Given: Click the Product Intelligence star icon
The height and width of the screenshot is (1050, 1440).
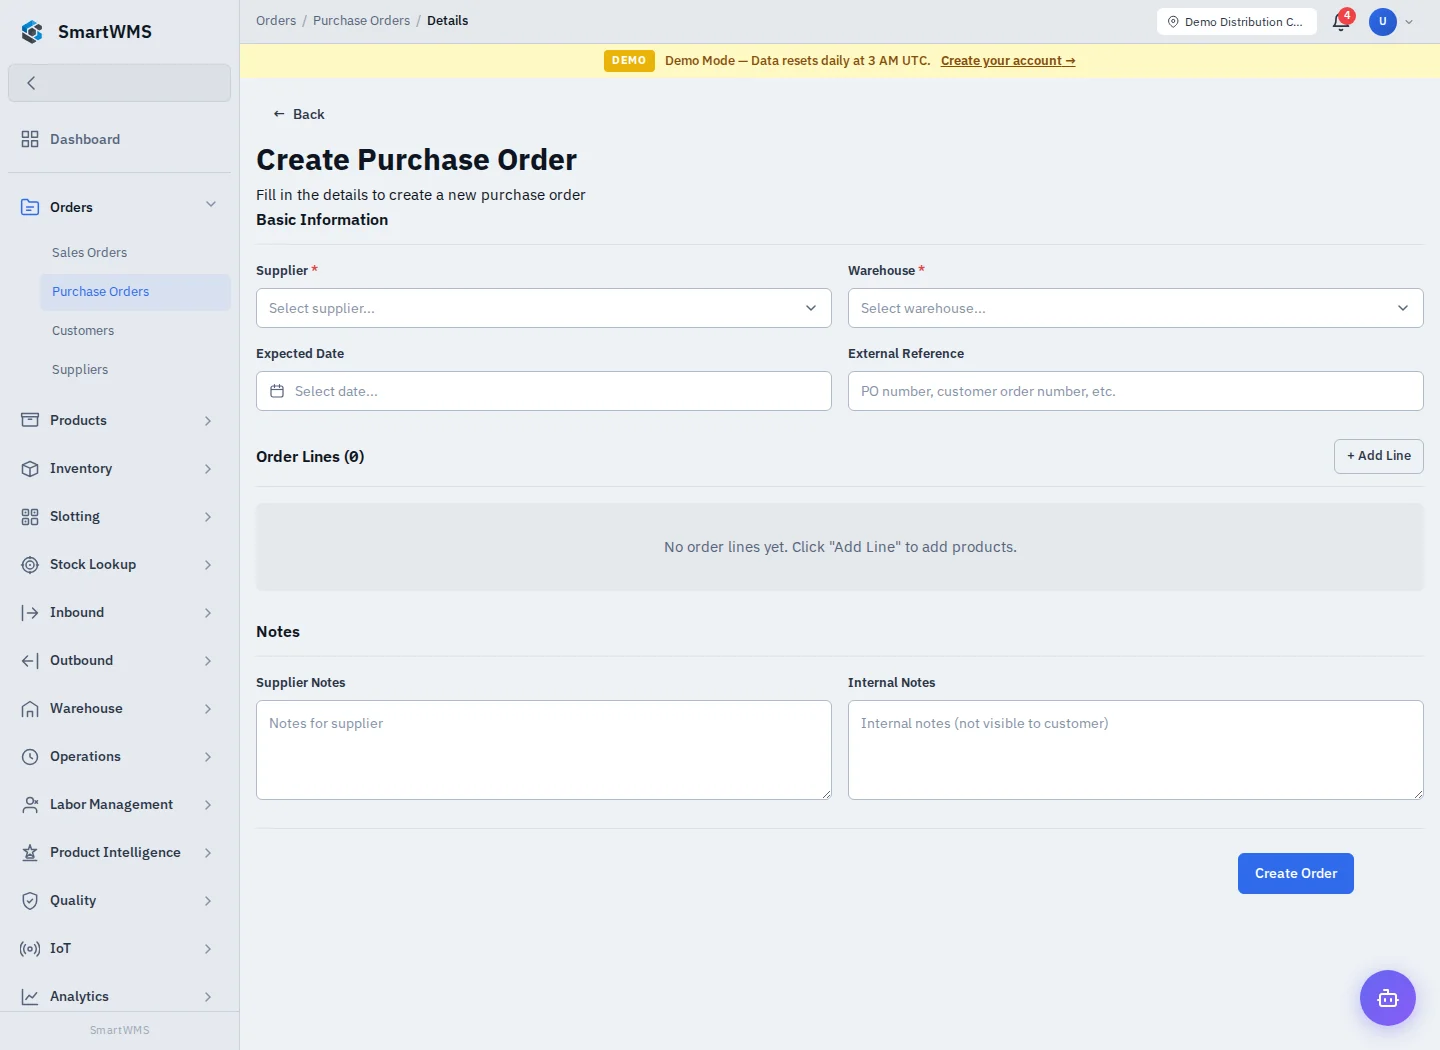Looking at the screenshot, I should coord(30,852).
